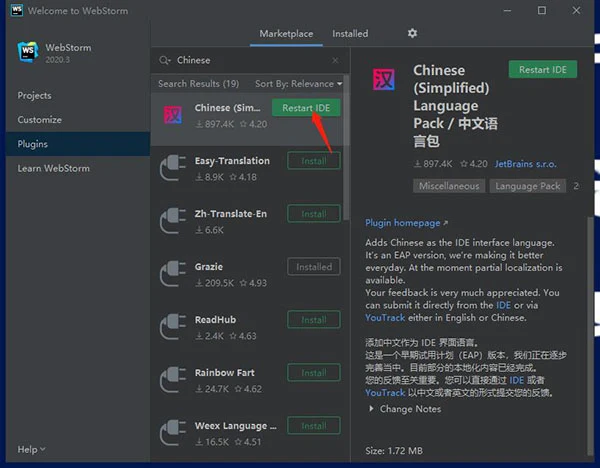Viewport: 600px width, 468px height.
Task: Open the Customize section
Action: pos(39,119)
